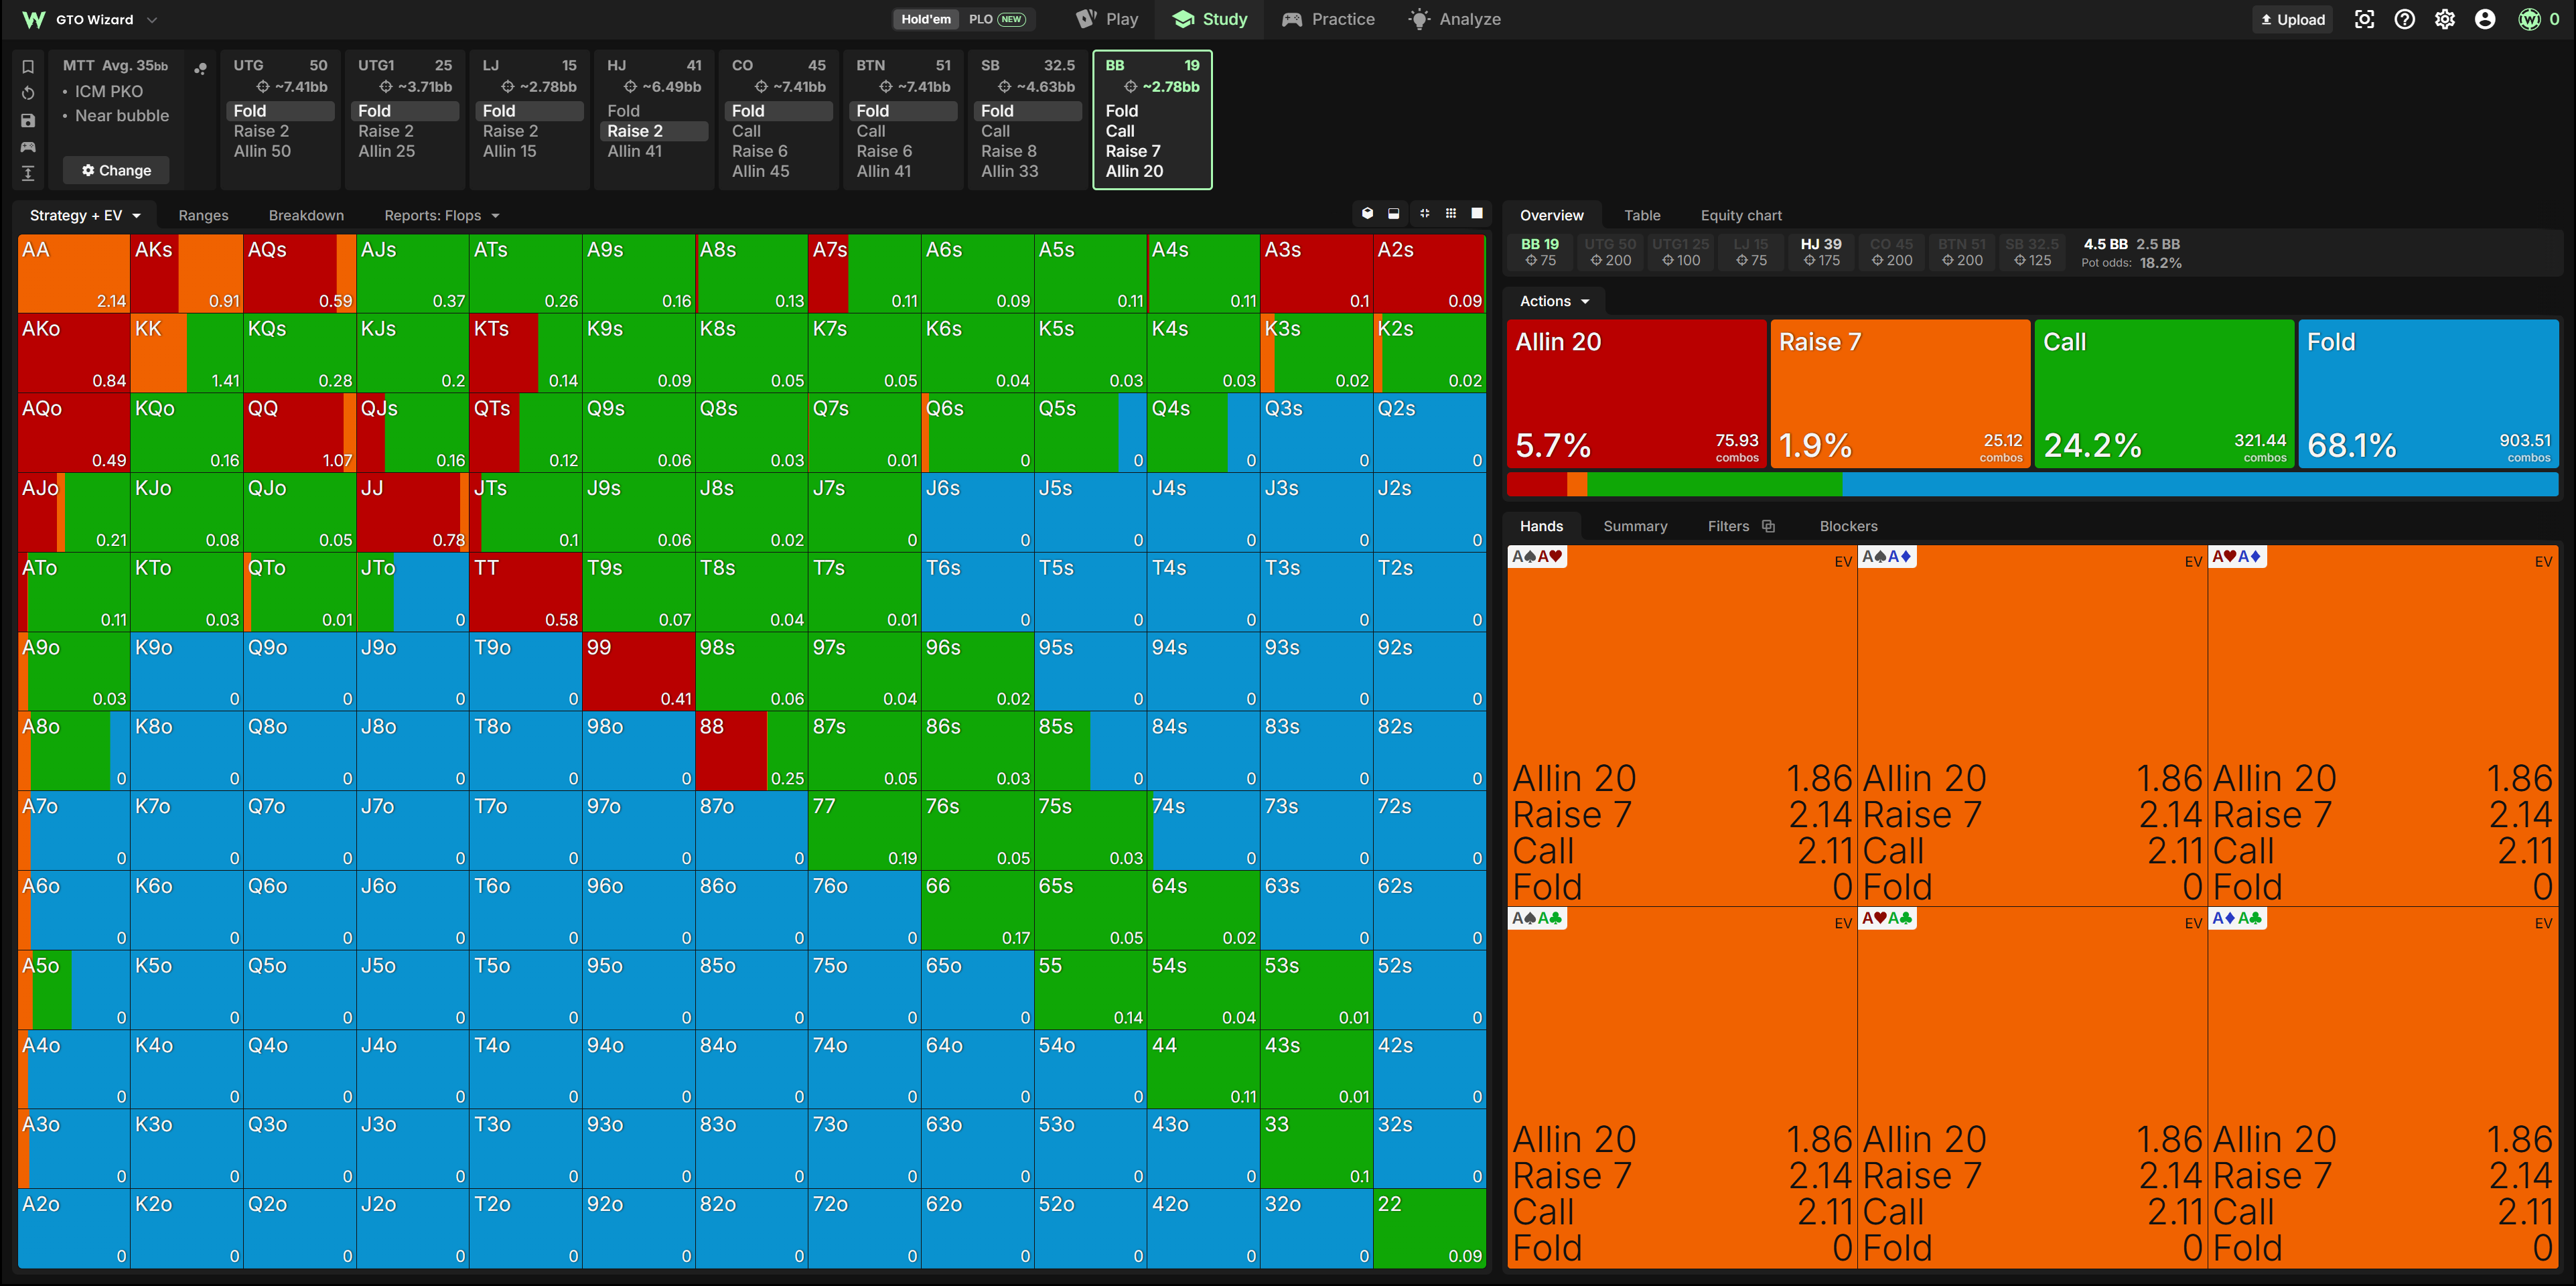
Task: Open the Actions dropdown
Action: pos(1554,301)
